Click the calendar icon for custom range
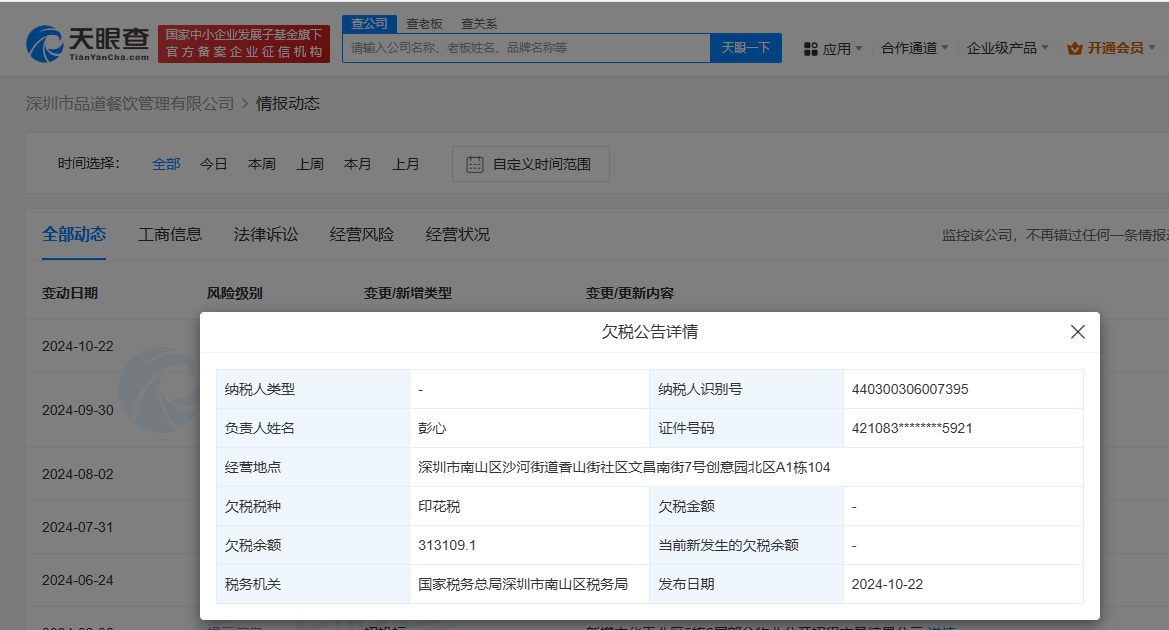 tap(475, 164)
